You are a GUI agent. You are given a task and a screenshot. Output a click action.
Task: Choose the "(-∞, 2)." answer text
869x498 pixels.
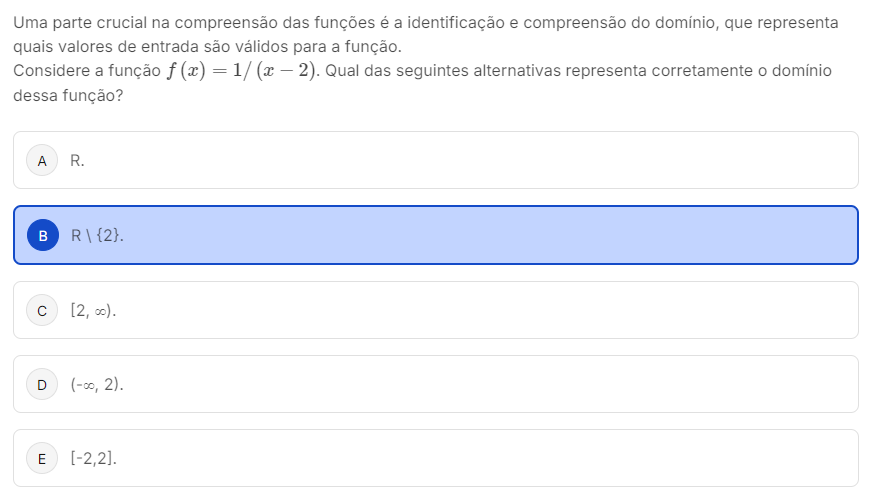(97, 384)
